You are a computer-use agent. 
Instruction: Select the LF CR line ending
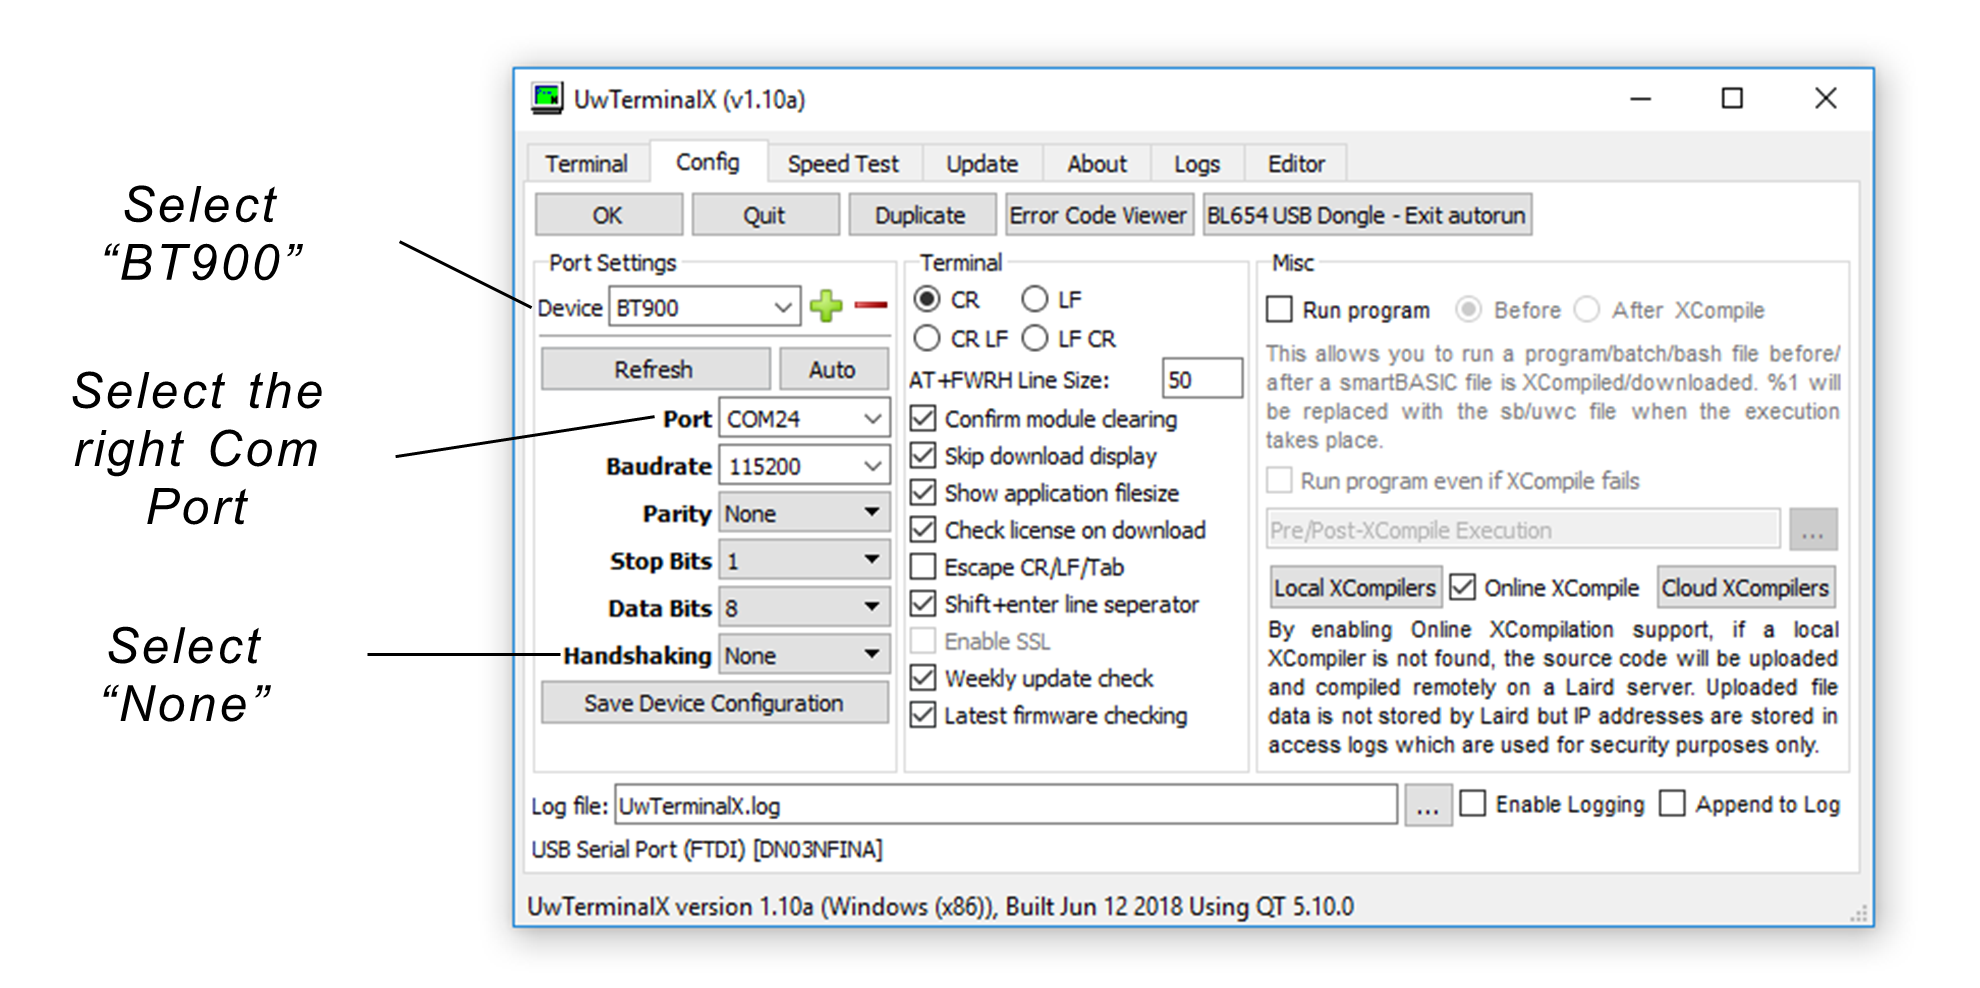click(x=1035, y=338)
